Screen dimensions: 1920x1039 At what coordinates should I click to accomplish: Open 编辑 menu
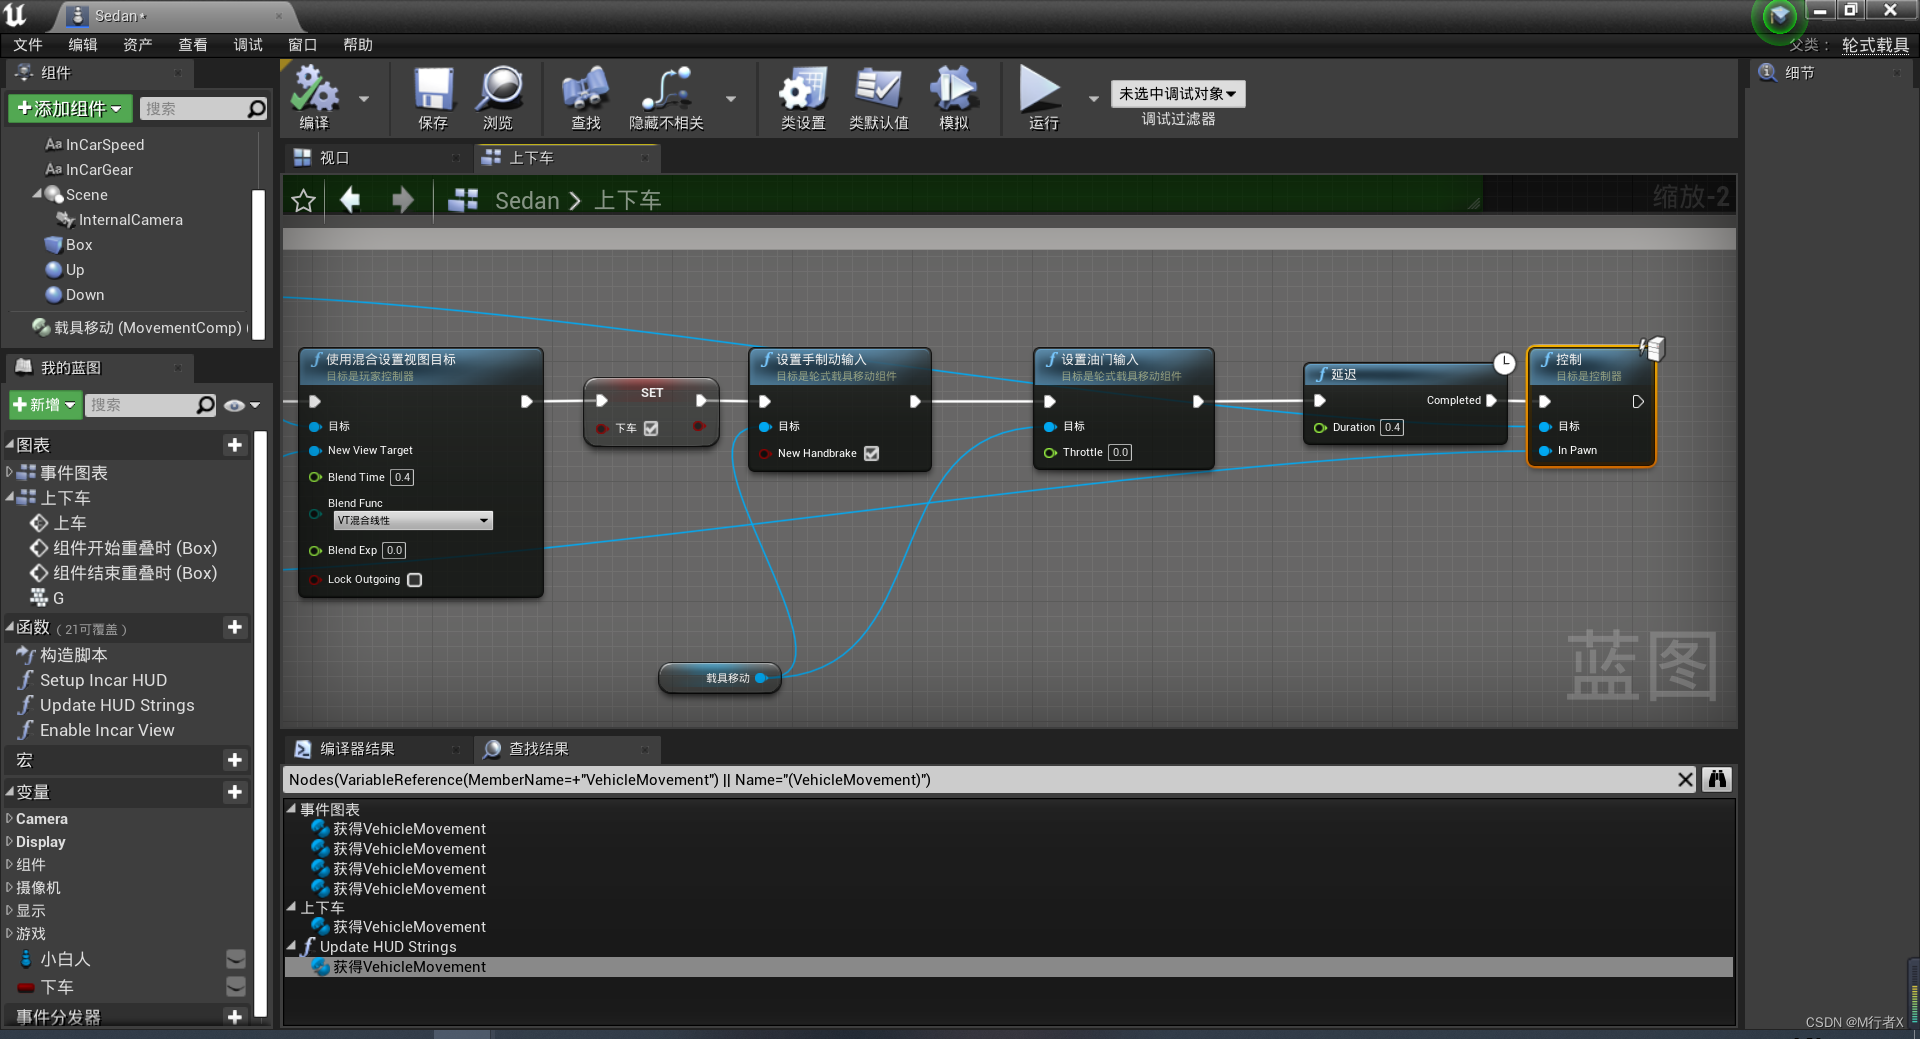[83, 45]
